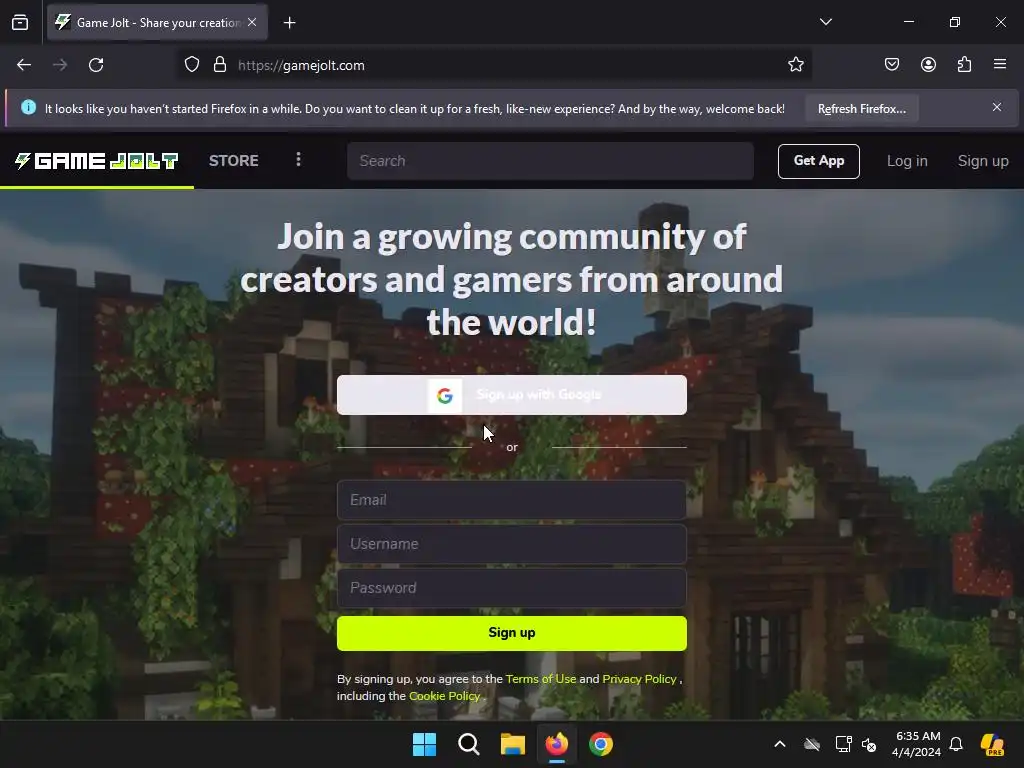Click the Copilot preview icon
1024x768 pixels.
[x=992, y=744]
